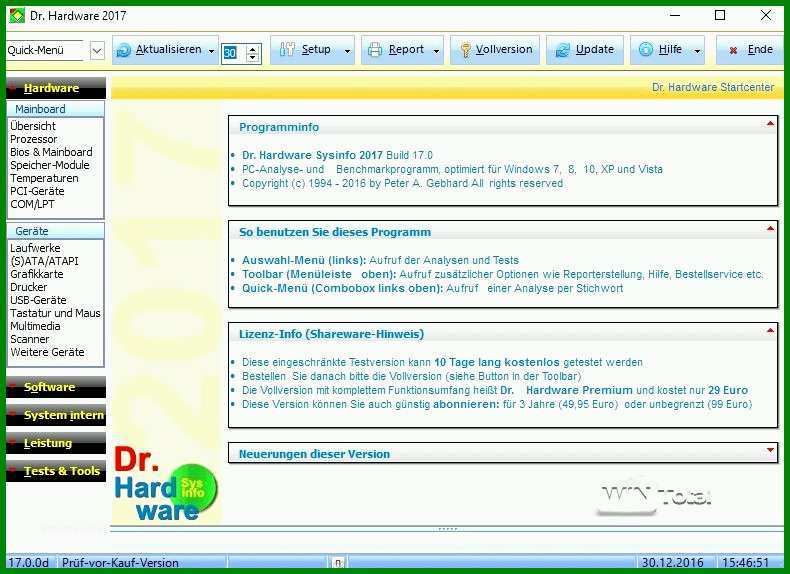Viewport: 790px width, 574px height.
Task: Open the PCI-Geräte entry
Action: (x=37, y=192)
